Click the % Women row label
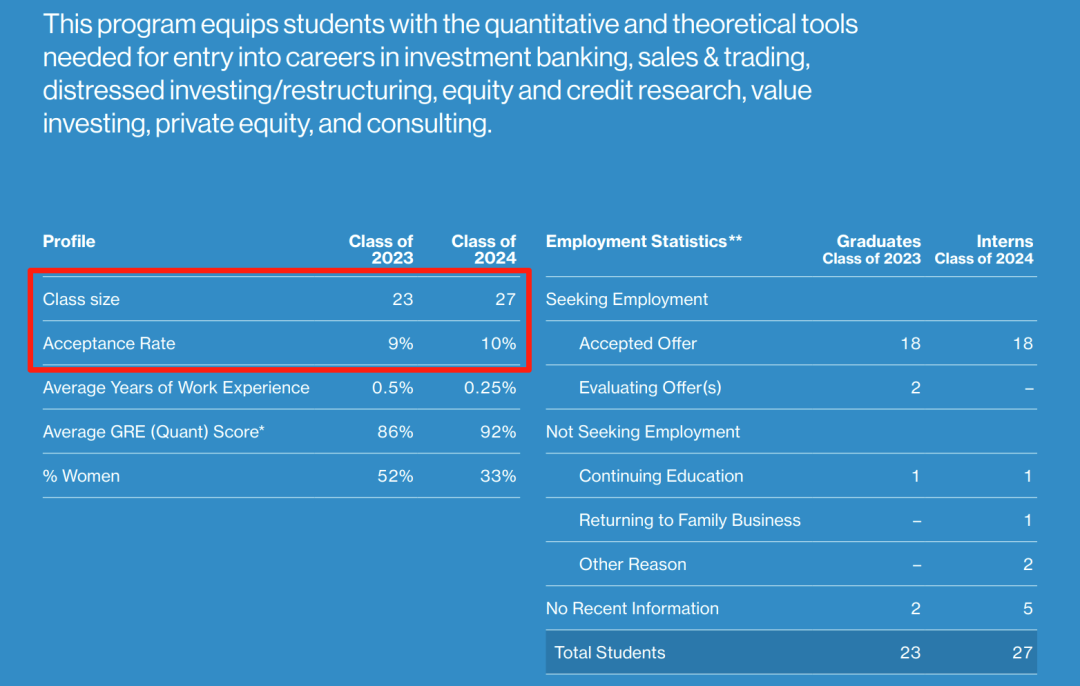Viewport: 1080px width, 686px height. pos(81,476)
